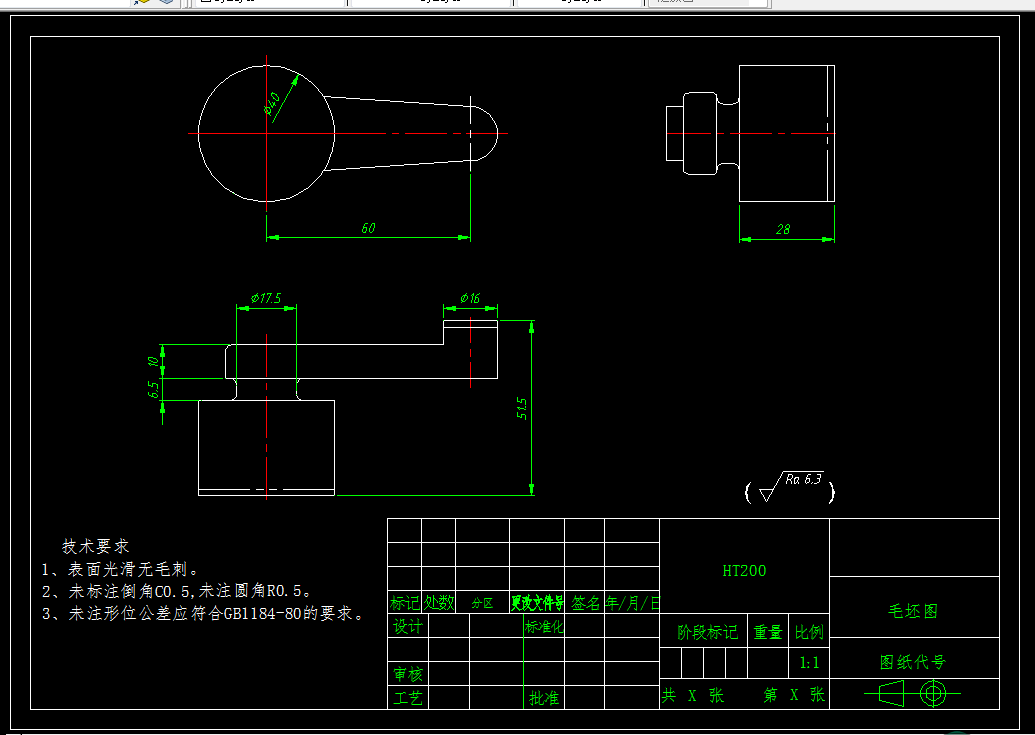
Task: Click the 第 X 张 sheet number text
Action: tap(794, 695)
